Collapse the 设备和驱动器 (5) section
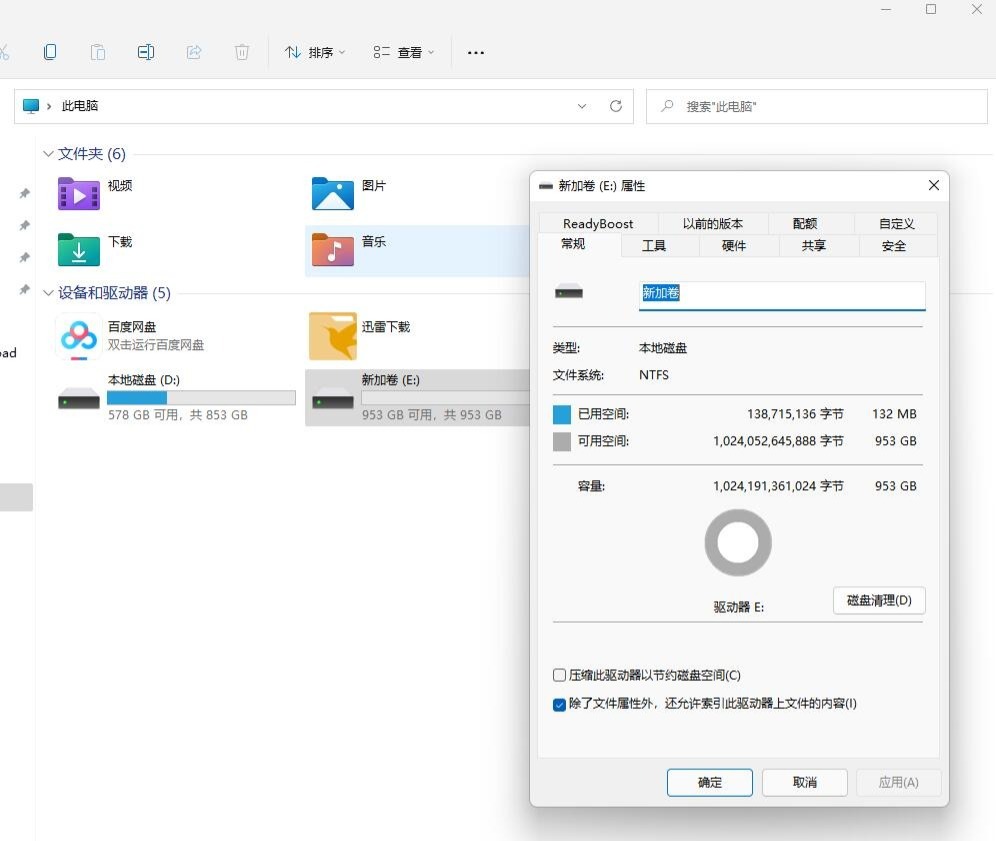Viewport: 996px width, 841px height. (x=48, y=293)
